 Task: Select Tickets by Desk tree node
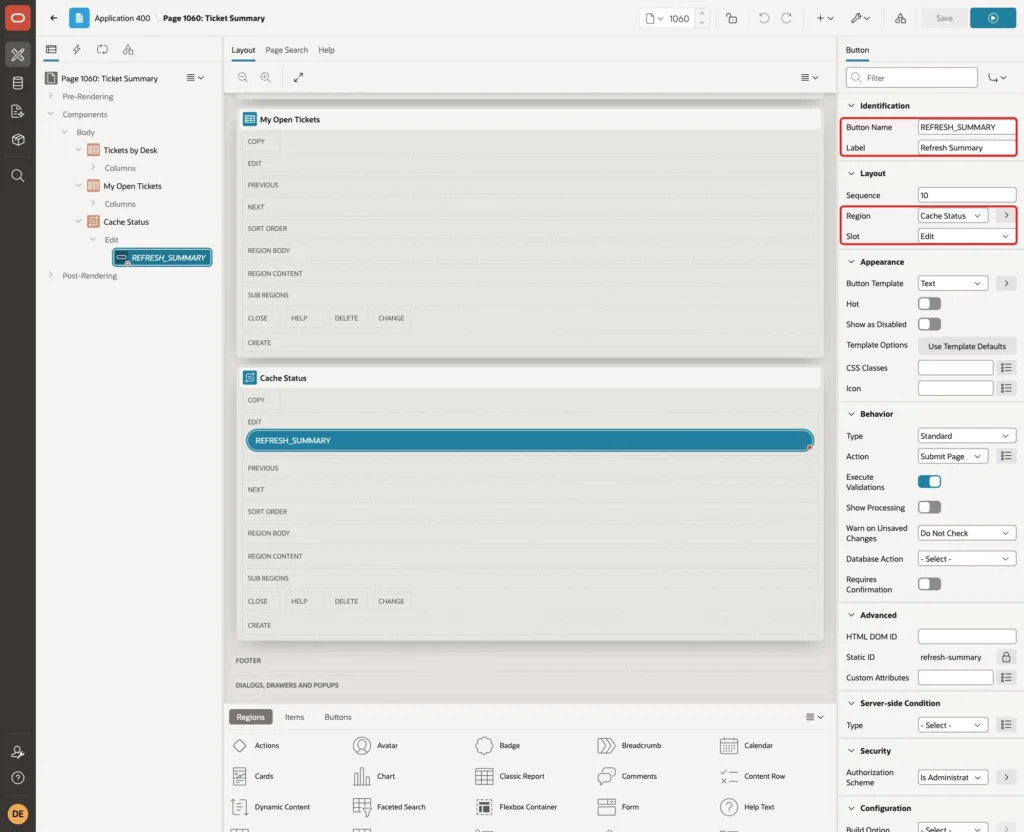130,150
